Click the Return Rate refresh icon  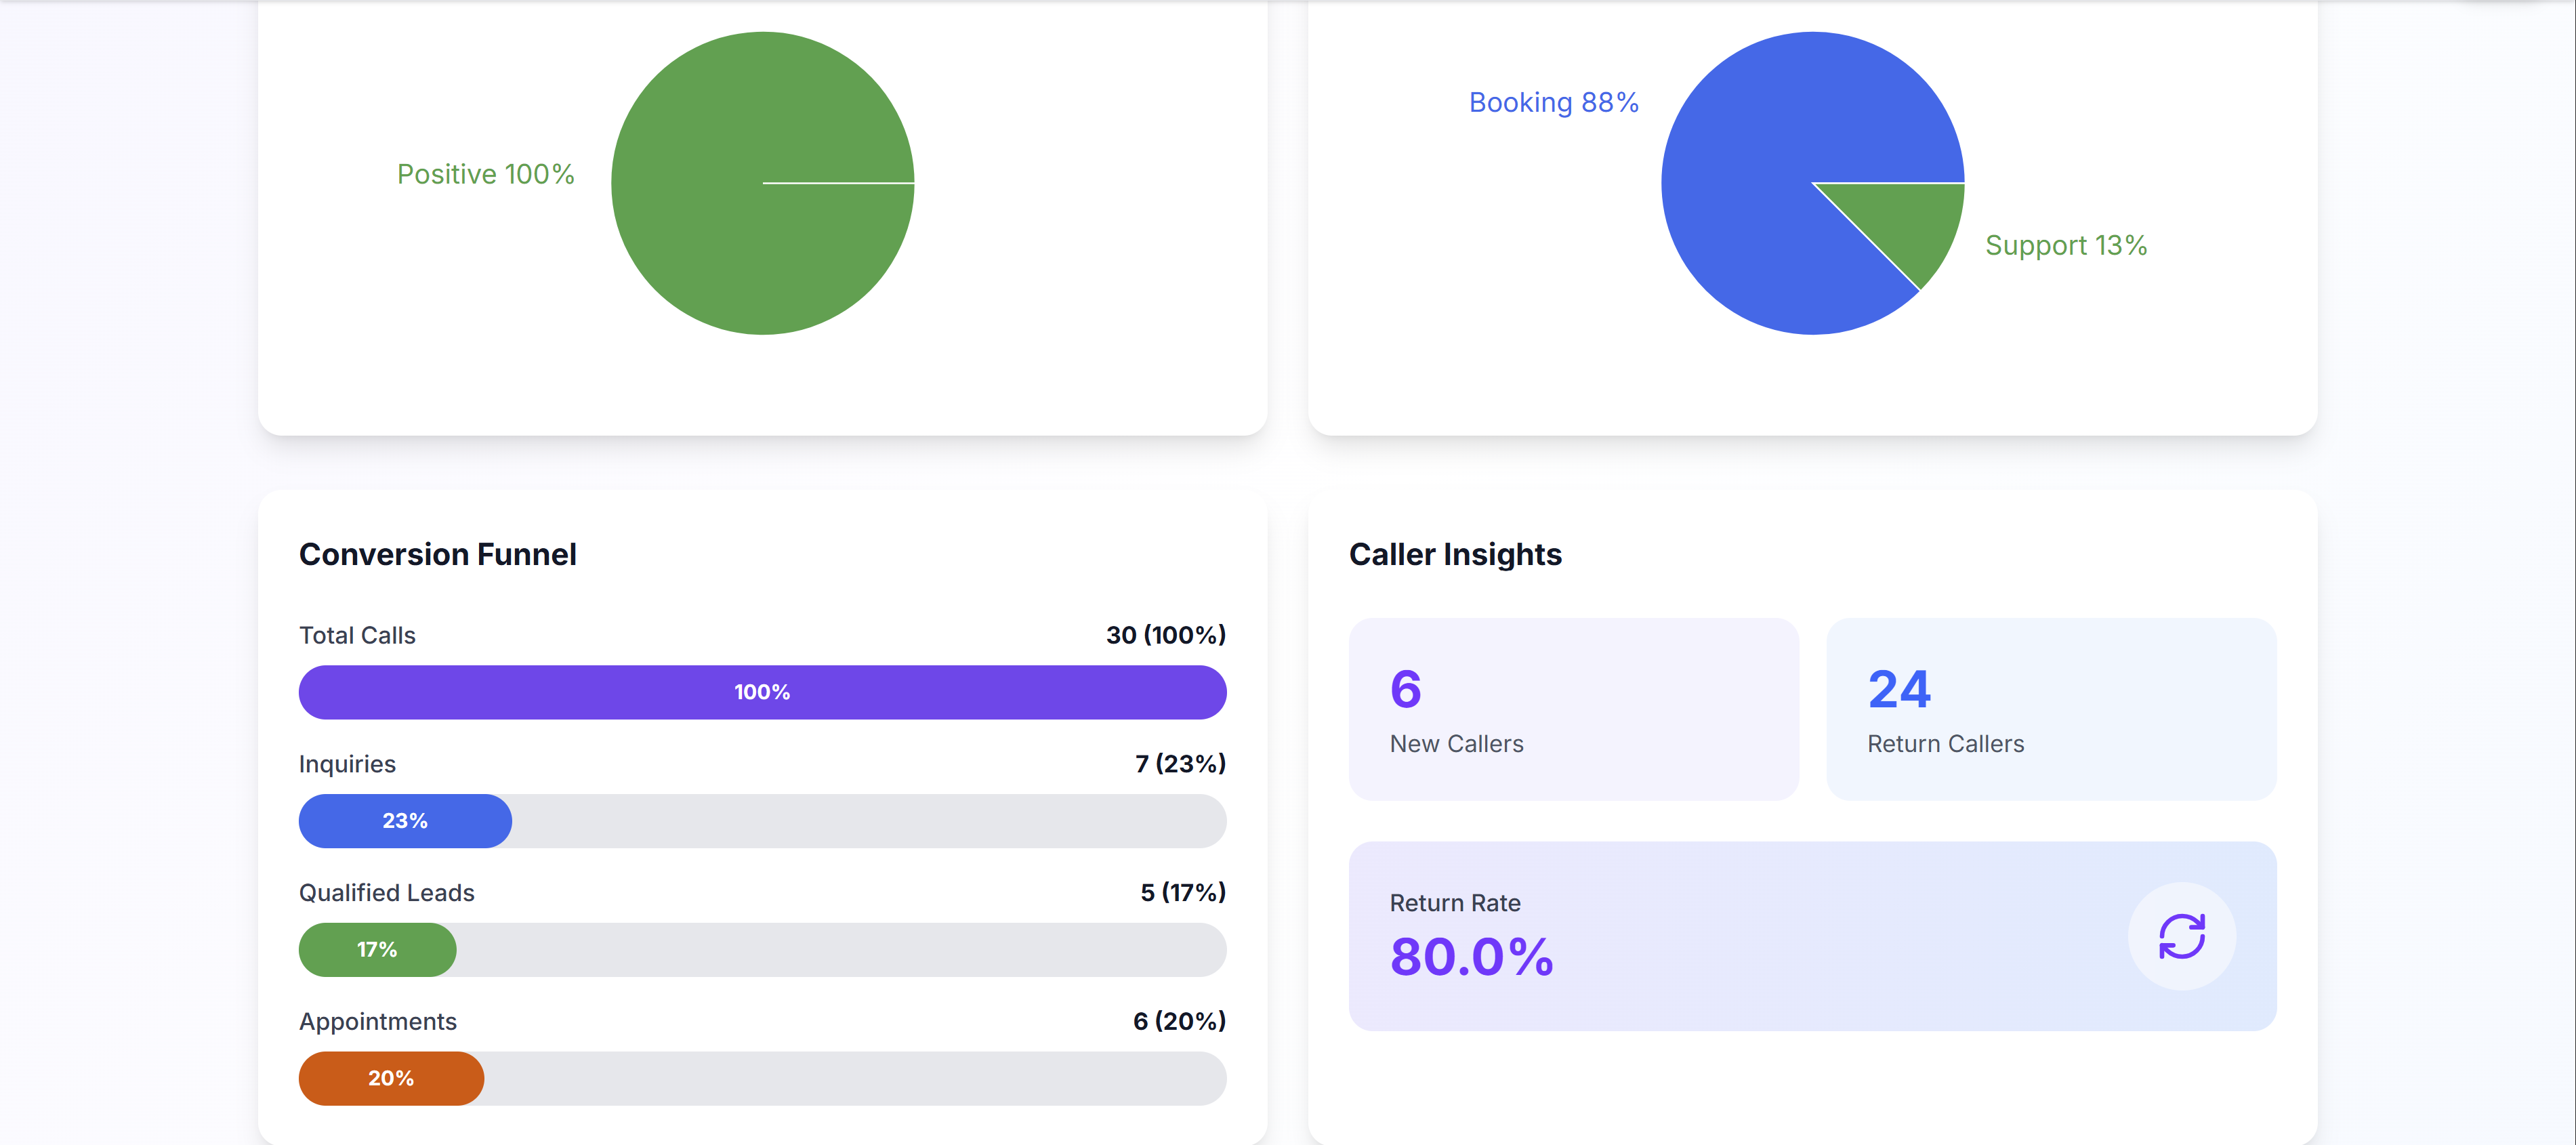tap(2181, 936)
